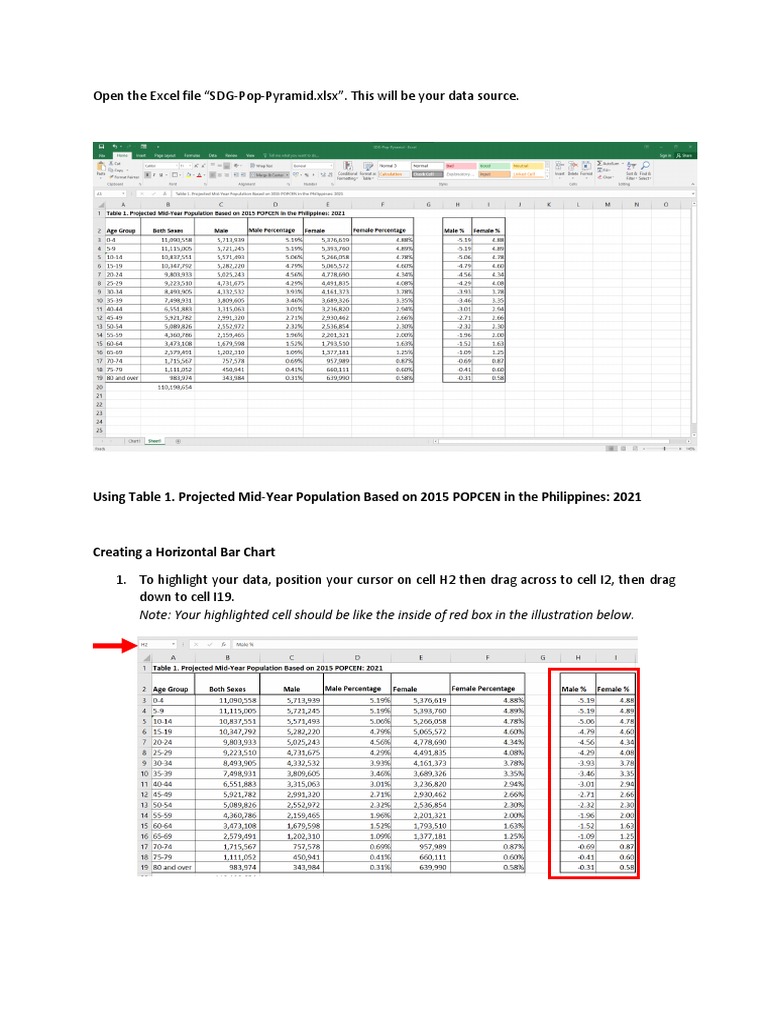Image resolution: width=768 pixels, height=1024 pixels.
Task: Toggle Center horizontal alignment
Action: pyautogui.click(x=219, y=175)
